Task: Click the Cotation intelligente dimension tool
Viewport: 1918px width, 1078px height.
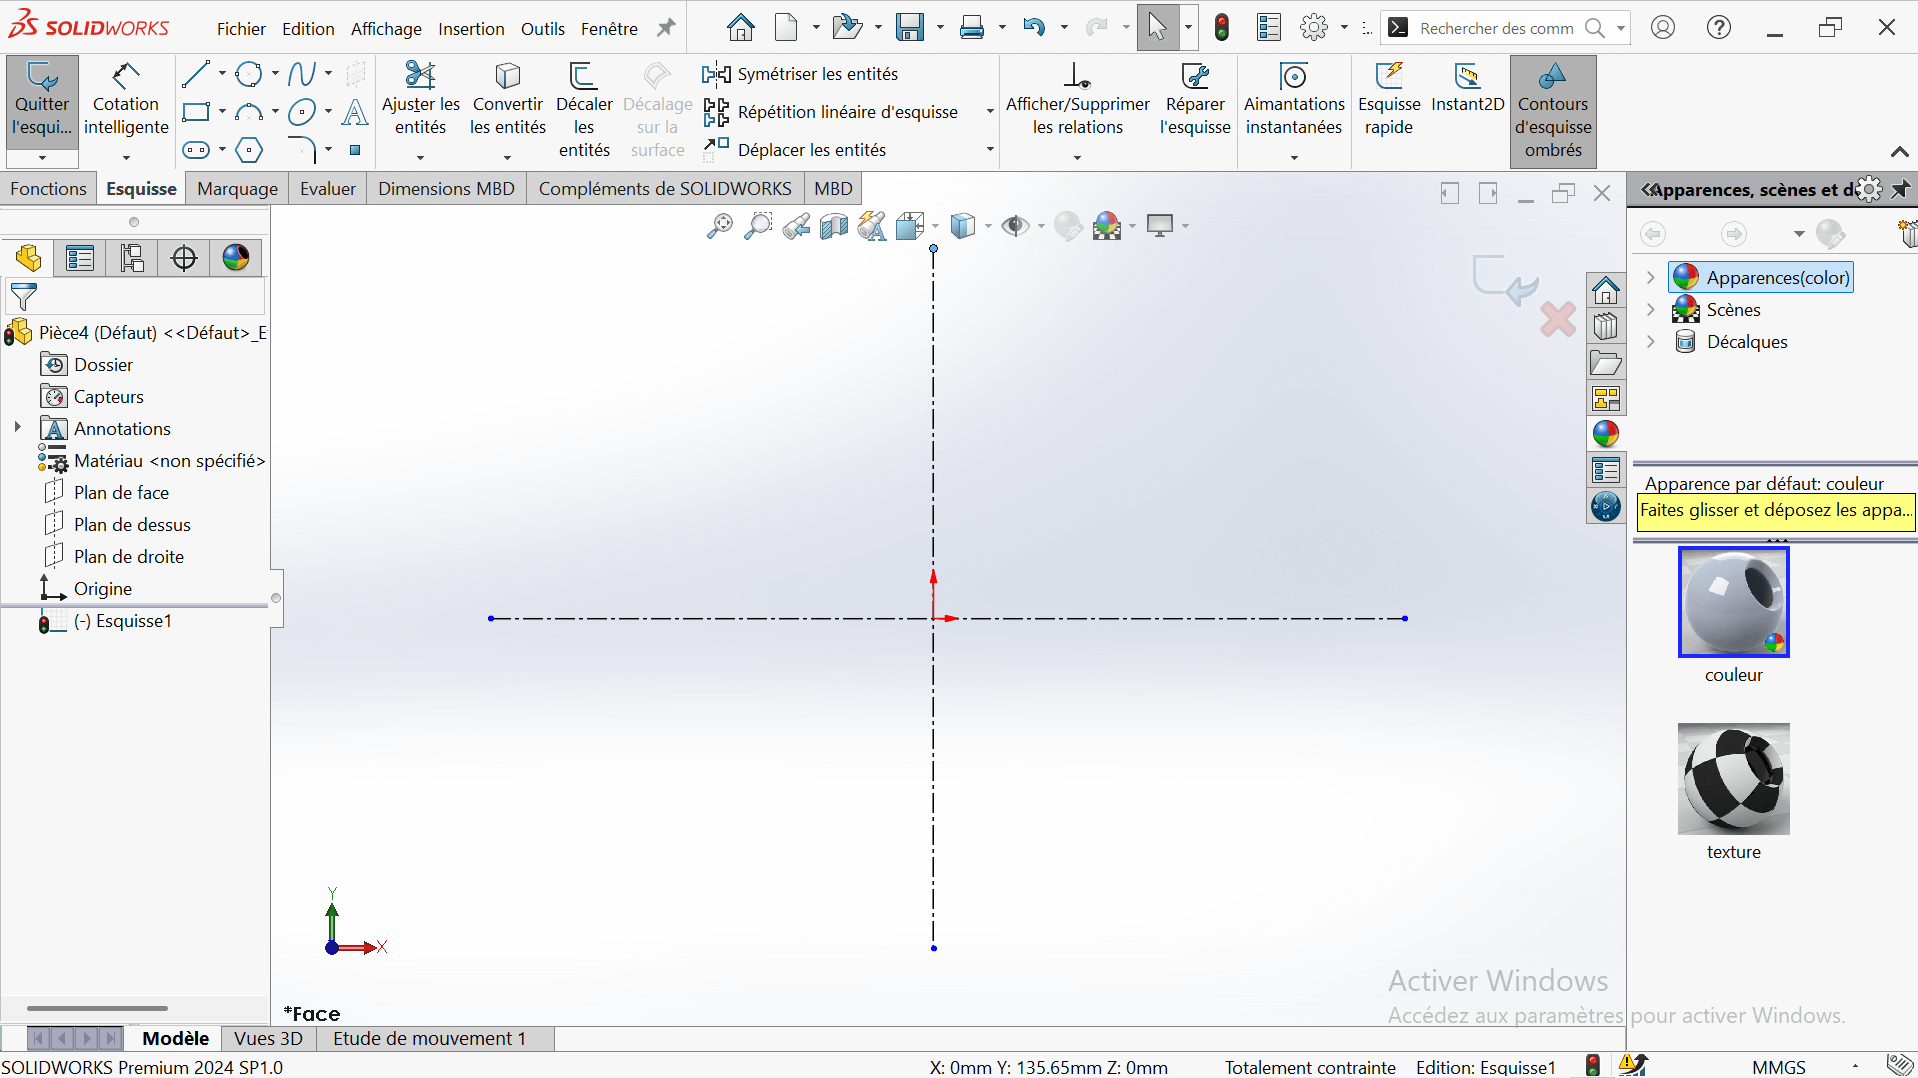Action: pos(126,102)
